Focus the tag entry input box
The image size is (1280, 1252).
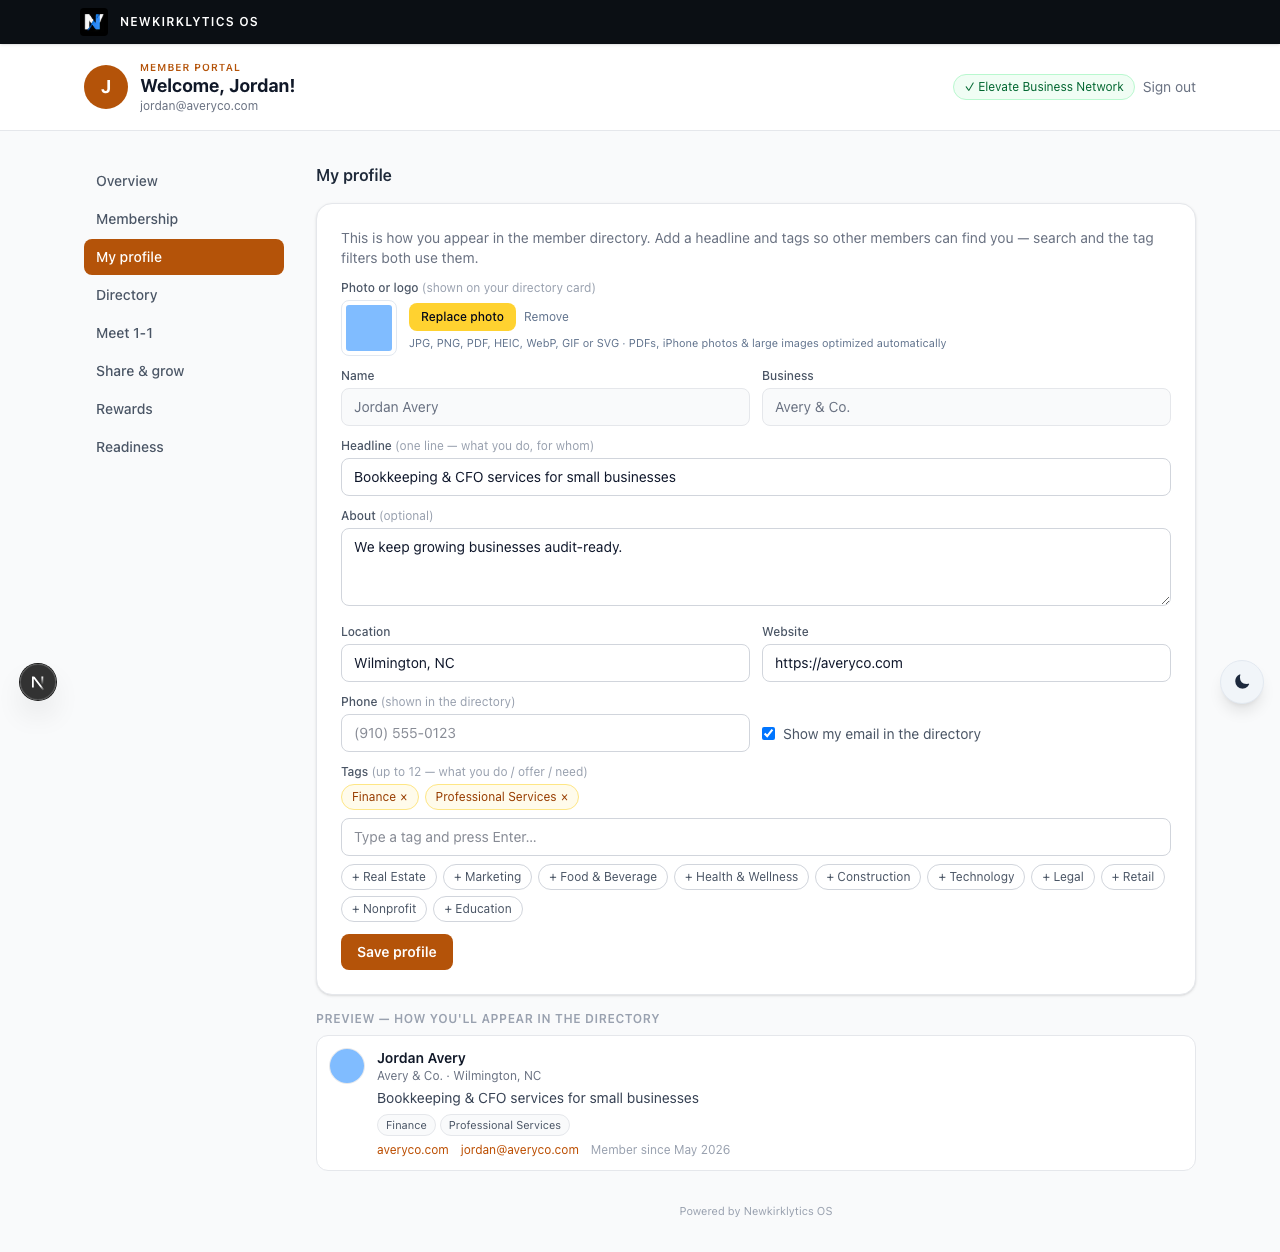click(756, 837)
